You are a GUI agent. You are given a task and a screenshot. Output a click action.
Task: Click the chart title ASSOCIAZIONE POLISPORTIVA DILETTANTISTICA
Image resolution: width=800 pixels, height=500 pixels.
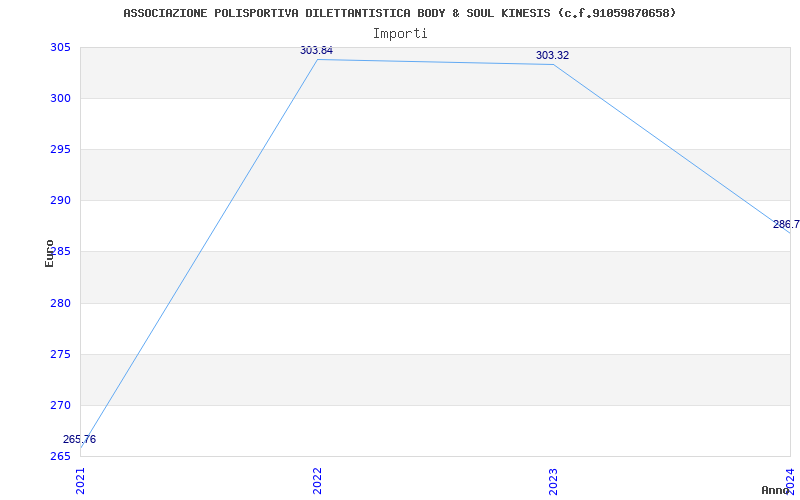coord(399,13)
